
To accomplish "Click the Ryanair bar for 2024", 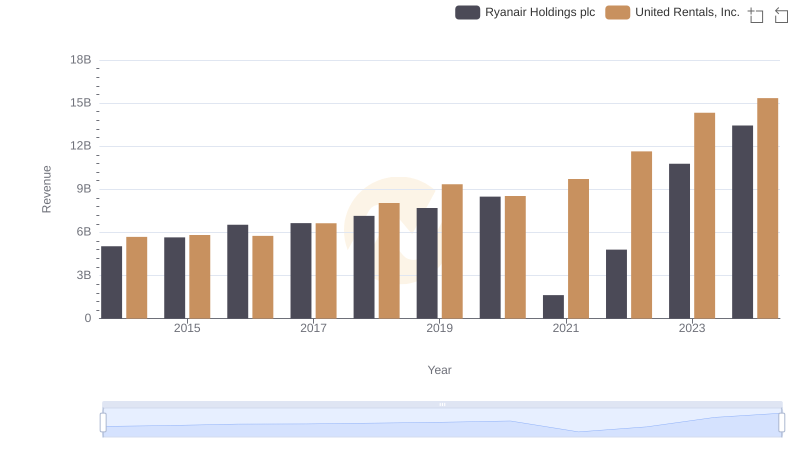I will coord(742,222).
